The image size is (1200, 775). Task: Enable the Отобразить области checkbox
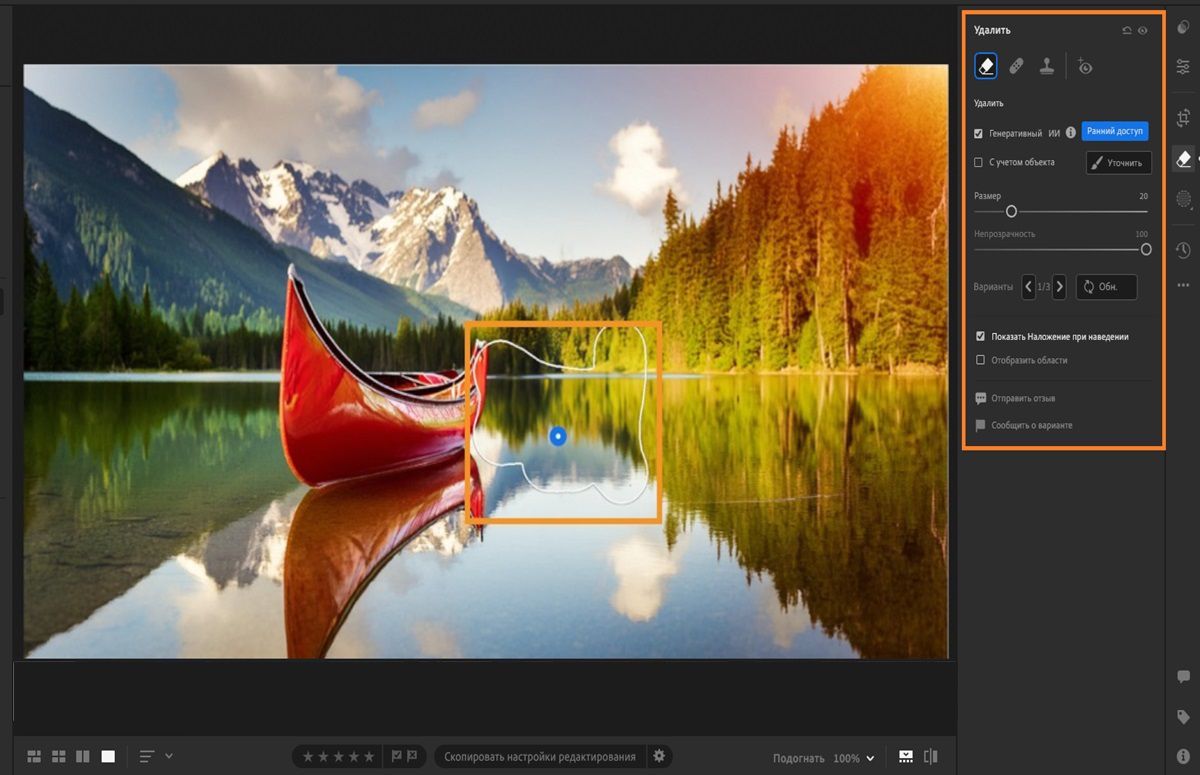[980, 360]
